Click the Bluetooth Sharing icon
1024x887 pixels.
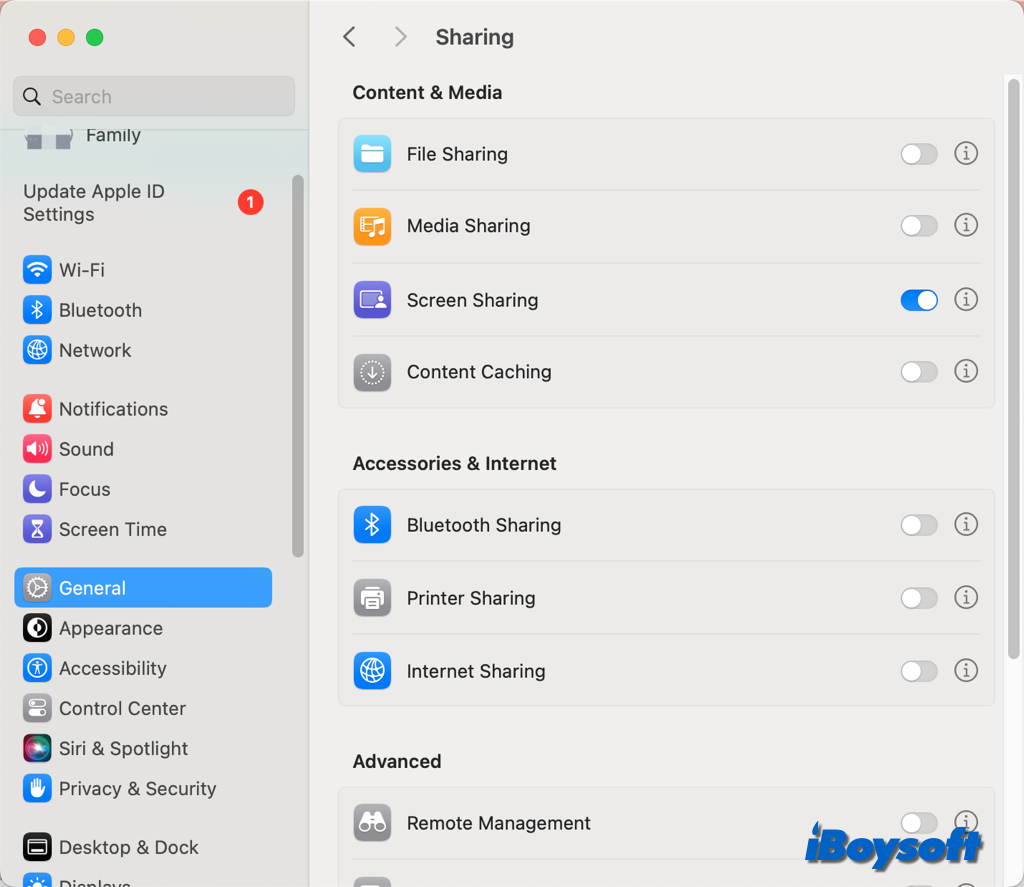pyautogui.click(x=372, y=525)
